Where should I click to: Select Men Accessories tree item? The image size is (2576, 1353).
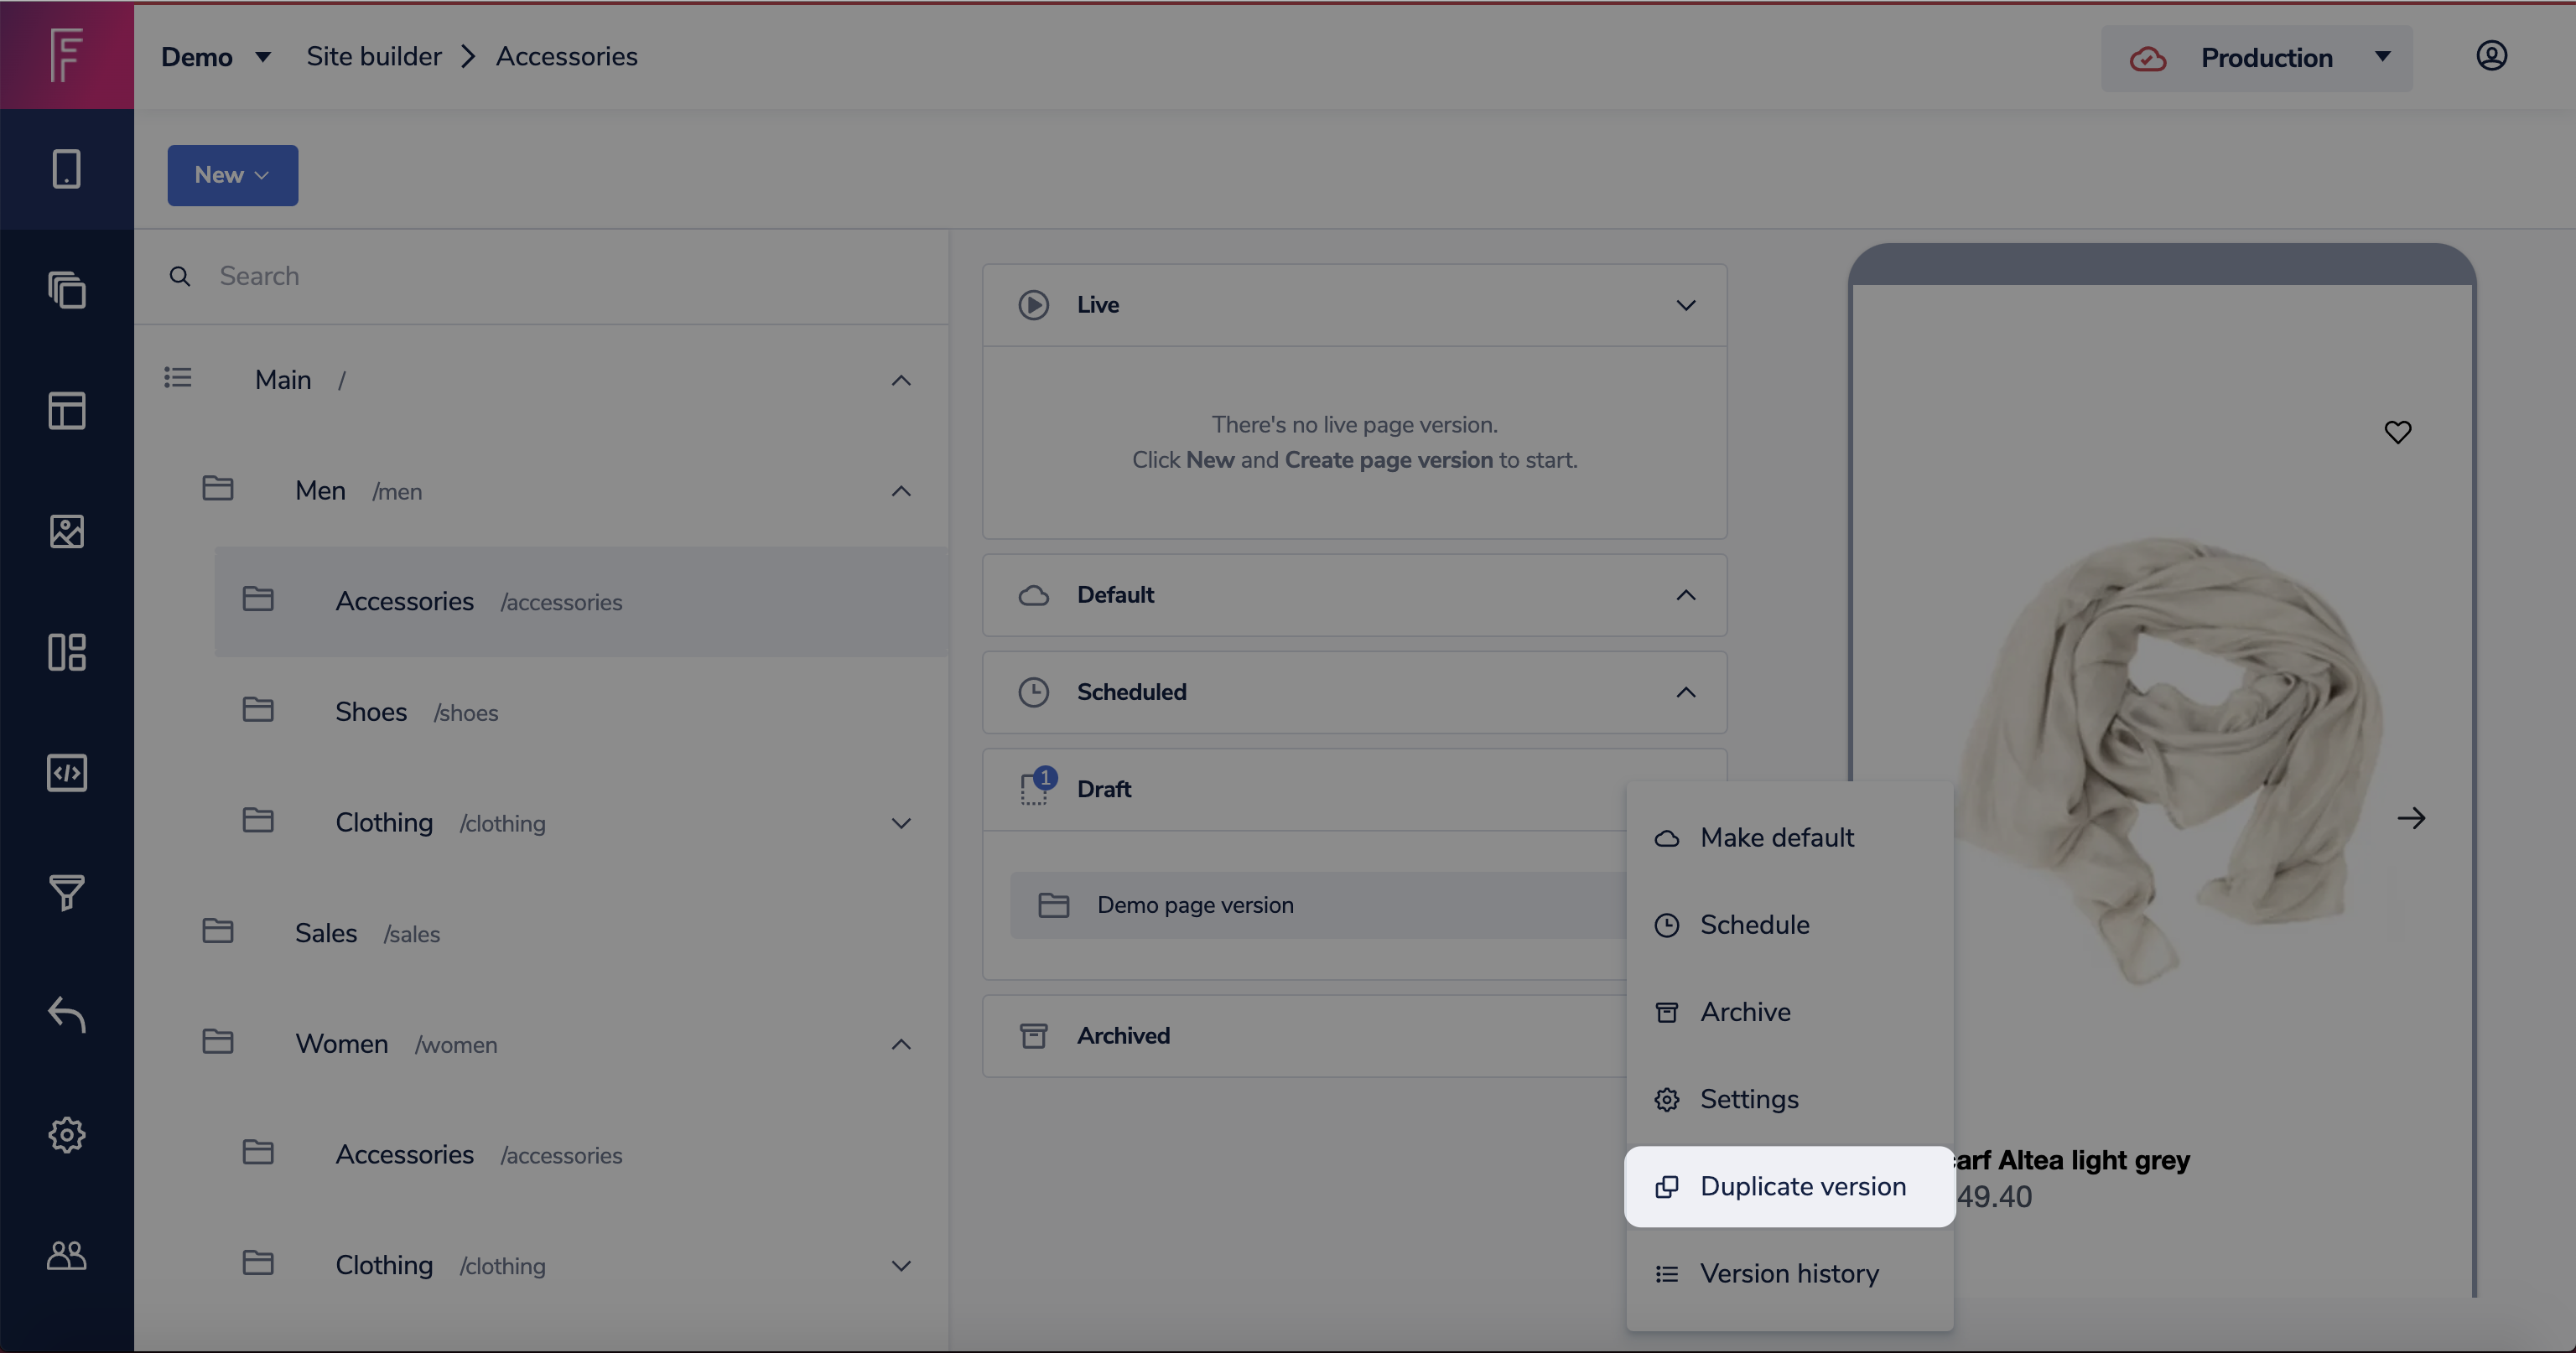coord(581,601)
